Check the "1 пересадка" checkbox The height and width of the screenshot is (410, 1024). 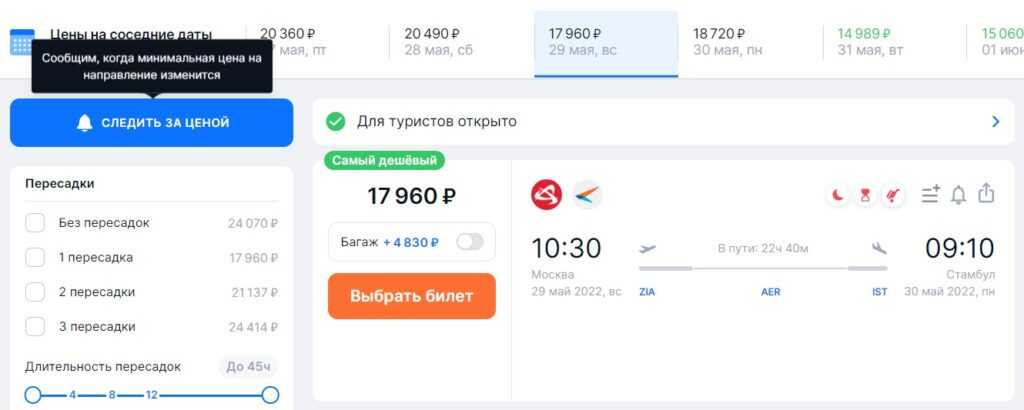pyautogui.click(x=35, y=258)
